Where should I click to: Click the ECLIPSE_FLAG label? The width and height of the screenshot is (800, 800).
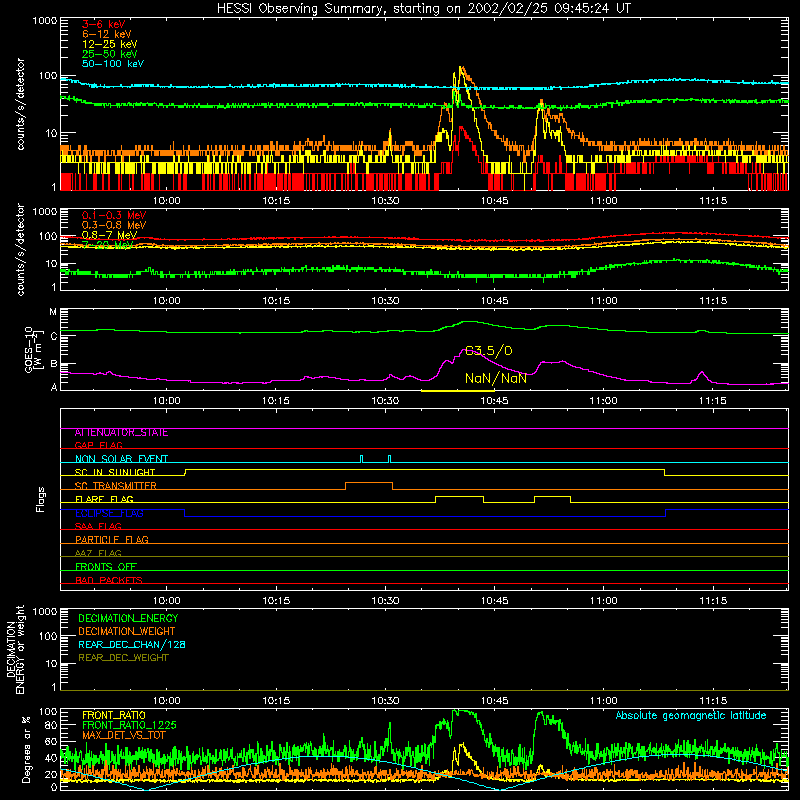pyautogui.click(x=109, y=513)
